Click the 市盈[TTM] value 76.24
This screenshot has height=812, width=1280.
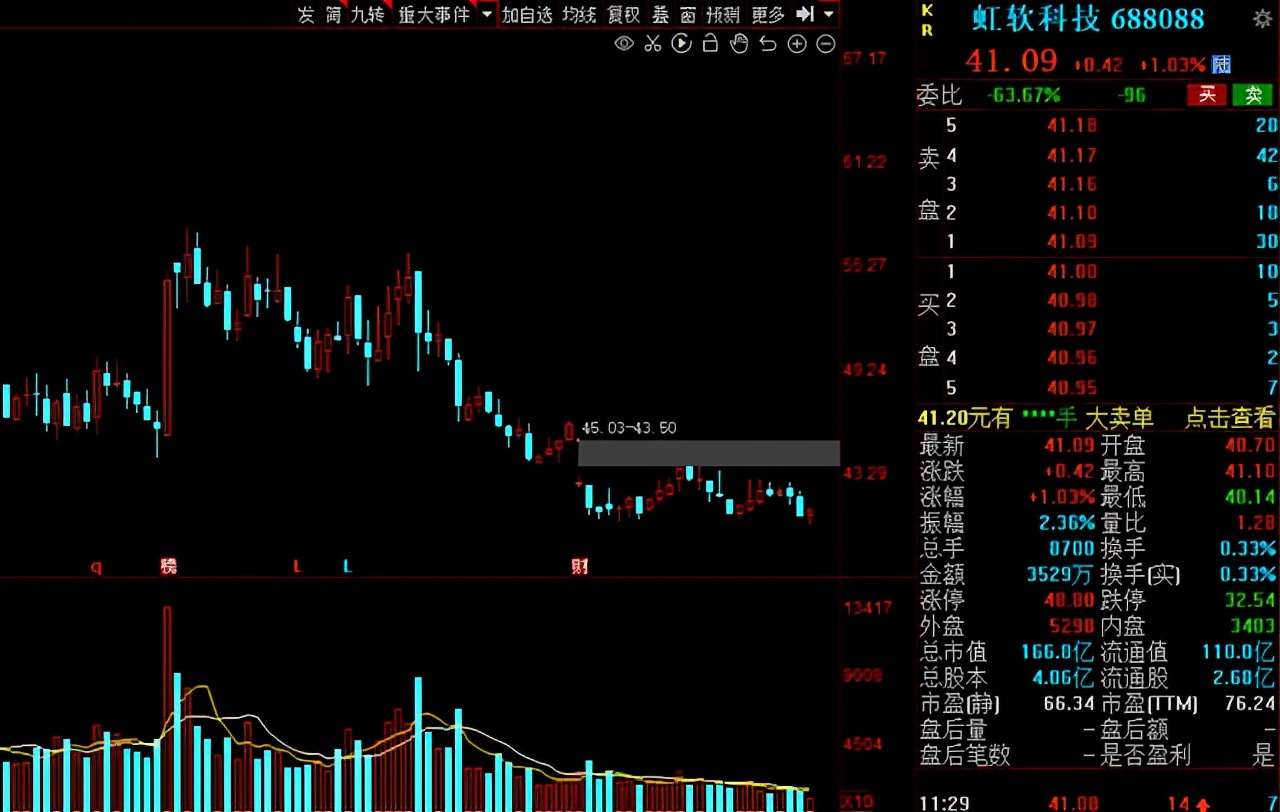coord(1250,704)
